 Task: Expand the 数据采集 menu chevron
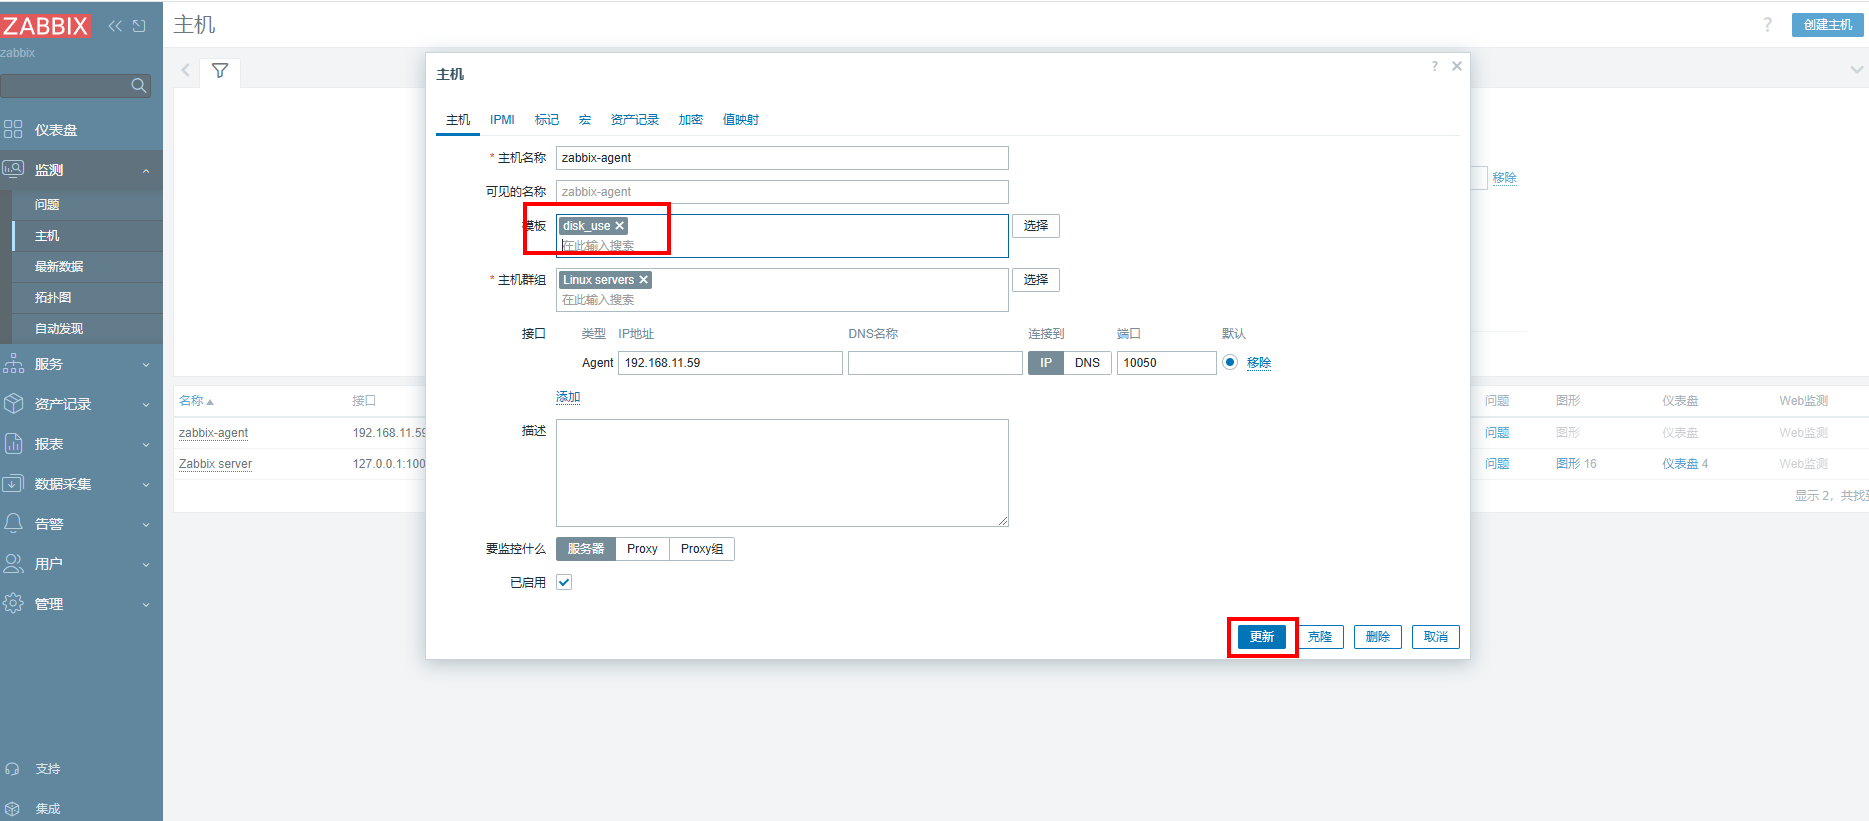click(146, 484)
